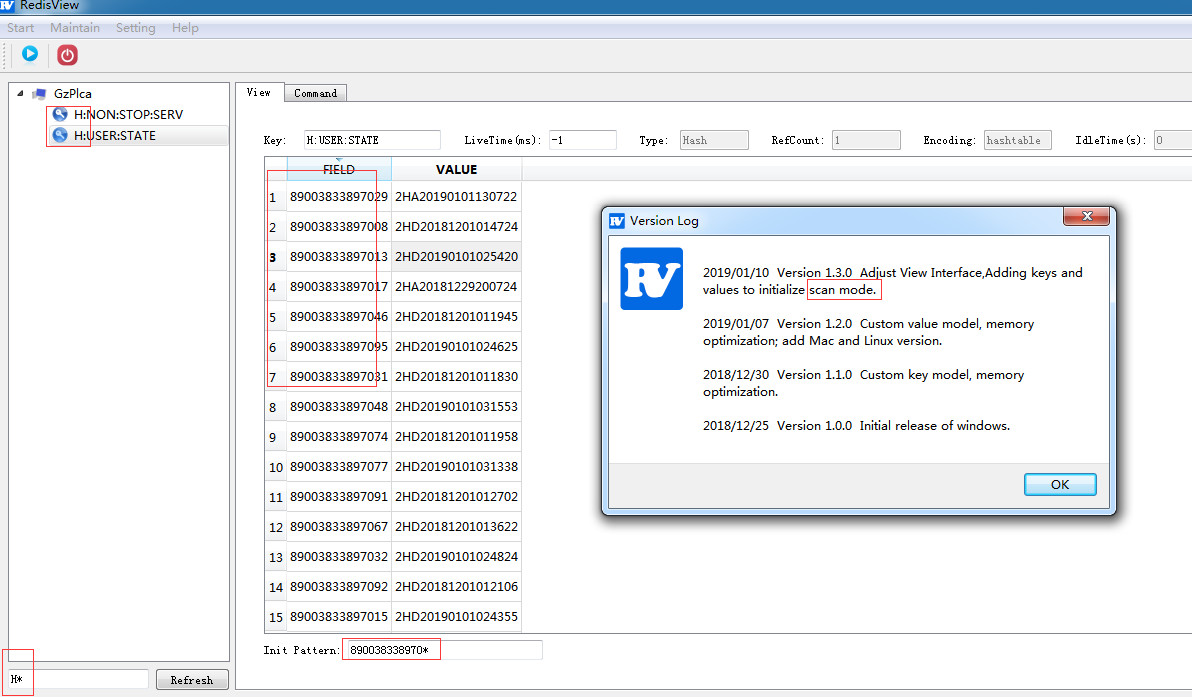Click the Refresh button
1192x697 pixels.
click(192, 680)
